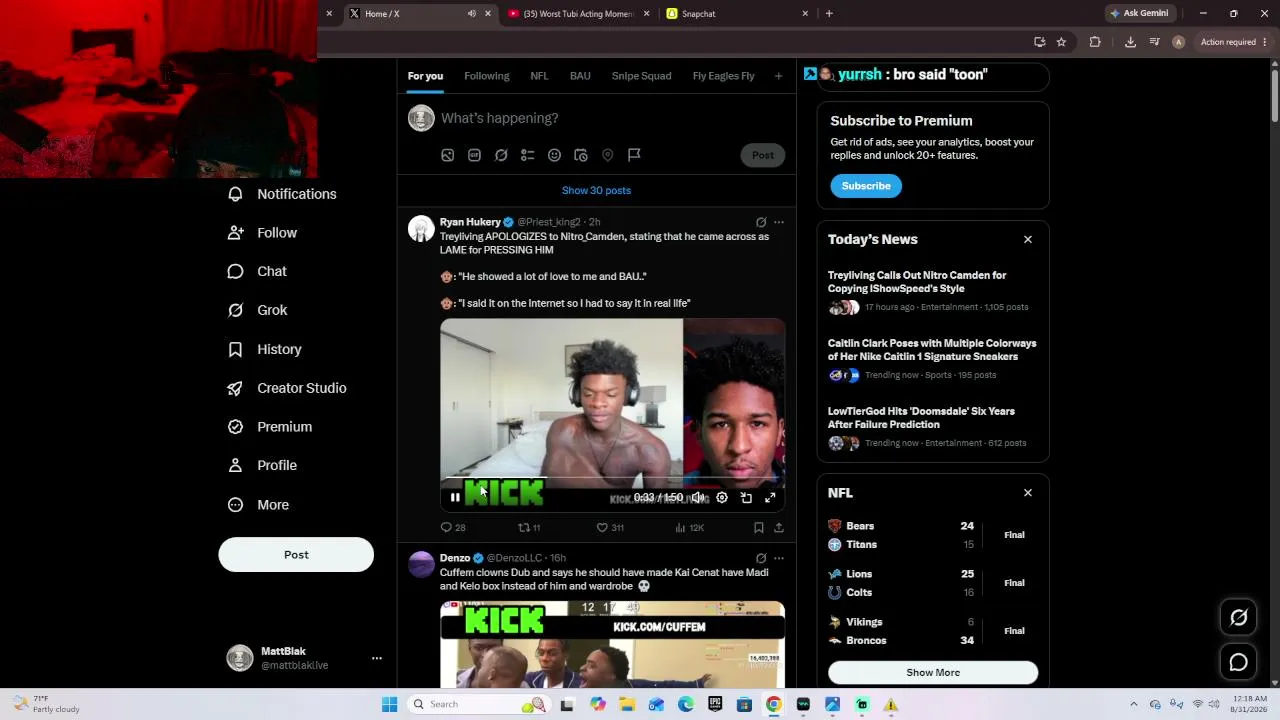Open the Fly Eagles Fly tab
1280x720 pixels.
tap(724, 76)
